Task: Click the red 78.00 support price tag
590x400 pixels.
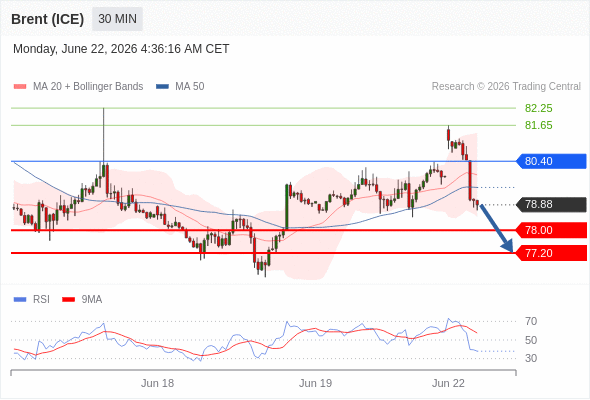Action: click(x=551, y=230)
